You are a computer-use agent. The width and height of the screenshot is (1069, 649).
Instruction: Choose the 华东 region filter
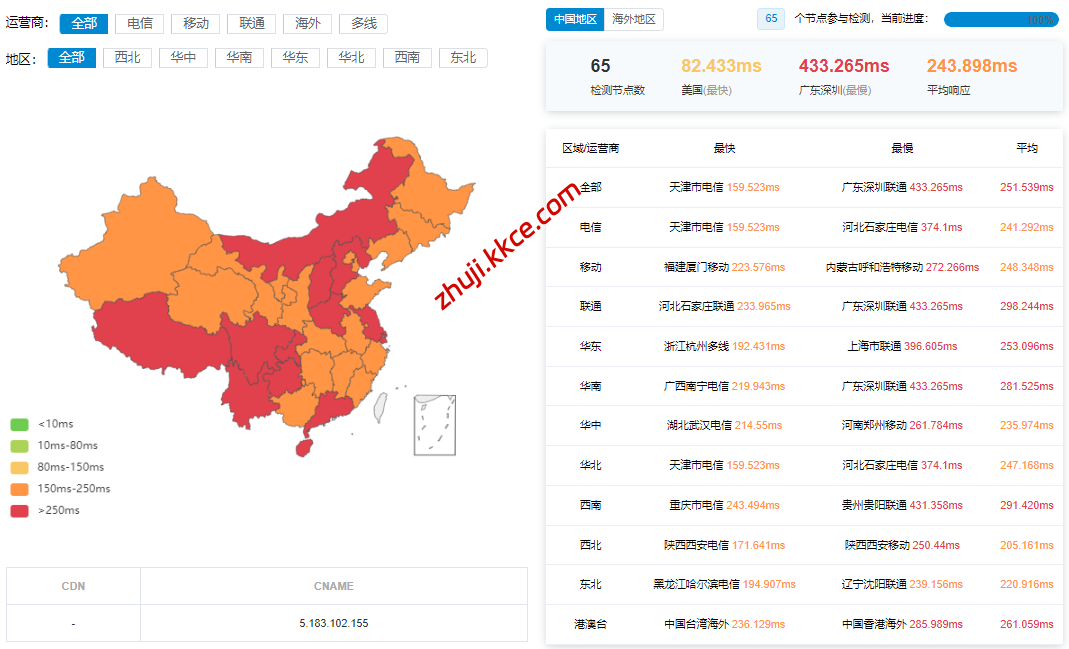coord(295,58)
